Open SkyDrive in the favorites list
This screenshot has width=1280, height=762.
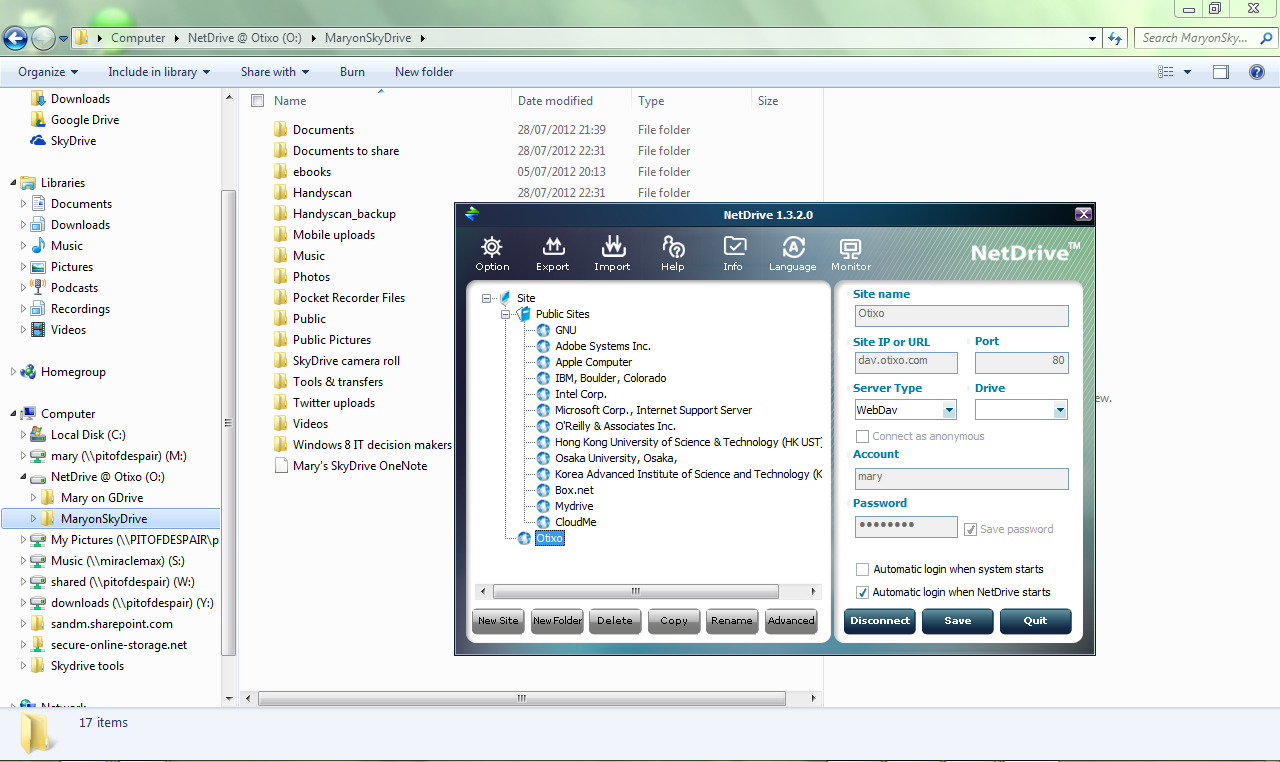coord(74,141)
